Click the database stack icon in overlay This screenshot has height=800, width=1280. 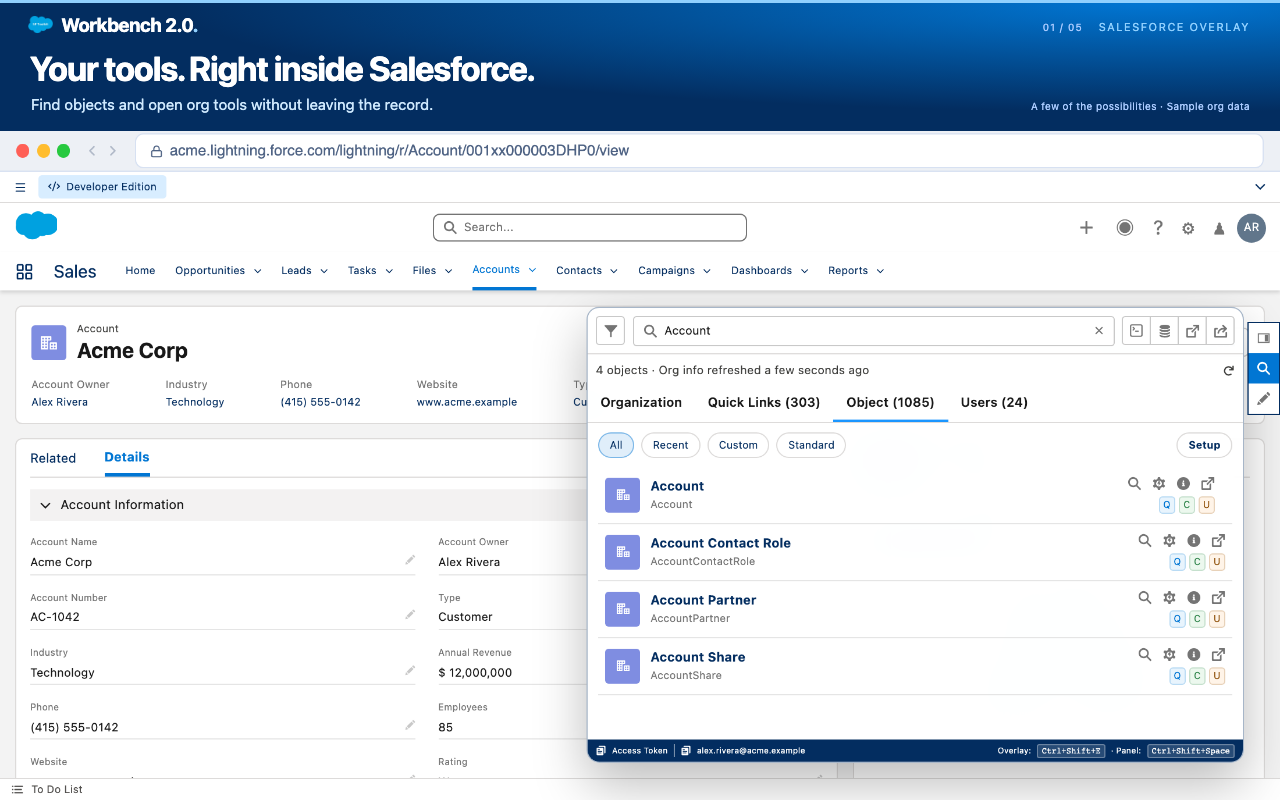click(x=1164, y=331)
